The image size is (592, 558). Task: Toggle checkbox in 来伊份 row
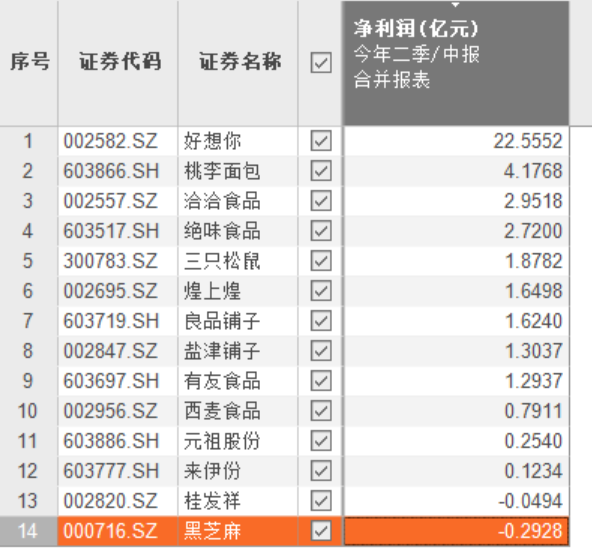pos(321,471)
